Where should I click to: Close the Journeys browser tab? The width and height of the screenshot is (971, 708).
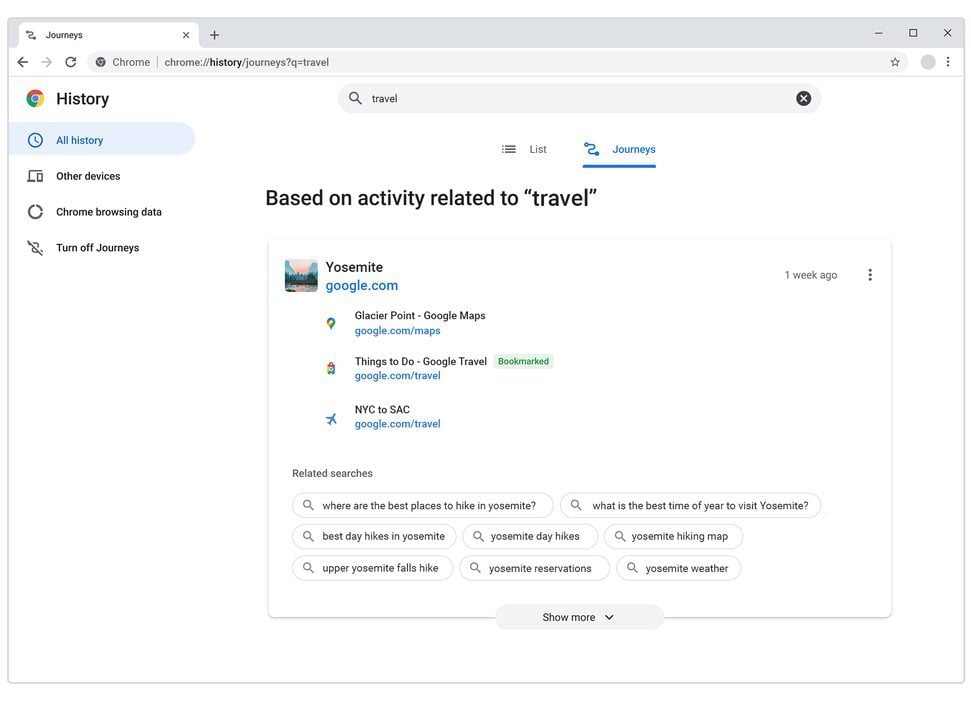[x=186, y=35]
